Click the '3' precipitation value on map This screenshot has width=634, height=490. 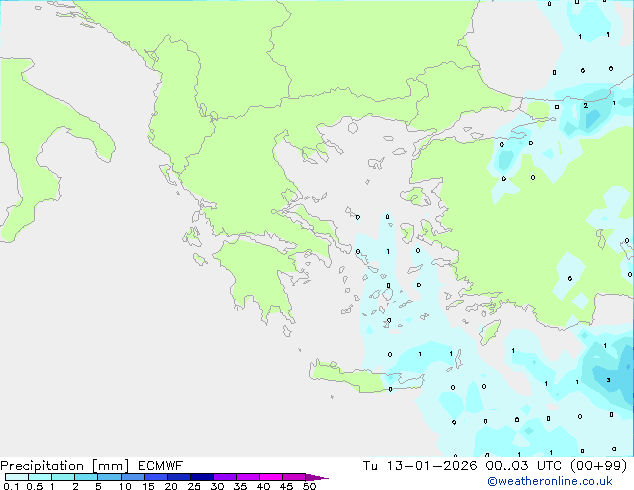(x=608, y=380)
